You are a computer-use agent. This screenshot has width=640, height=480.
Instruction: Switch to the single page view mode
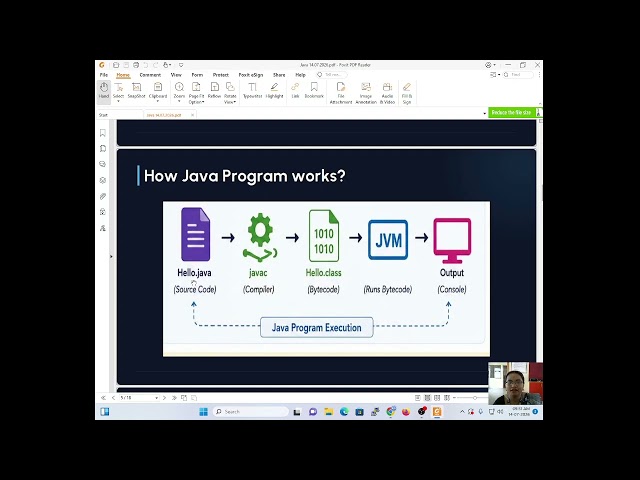418,398
